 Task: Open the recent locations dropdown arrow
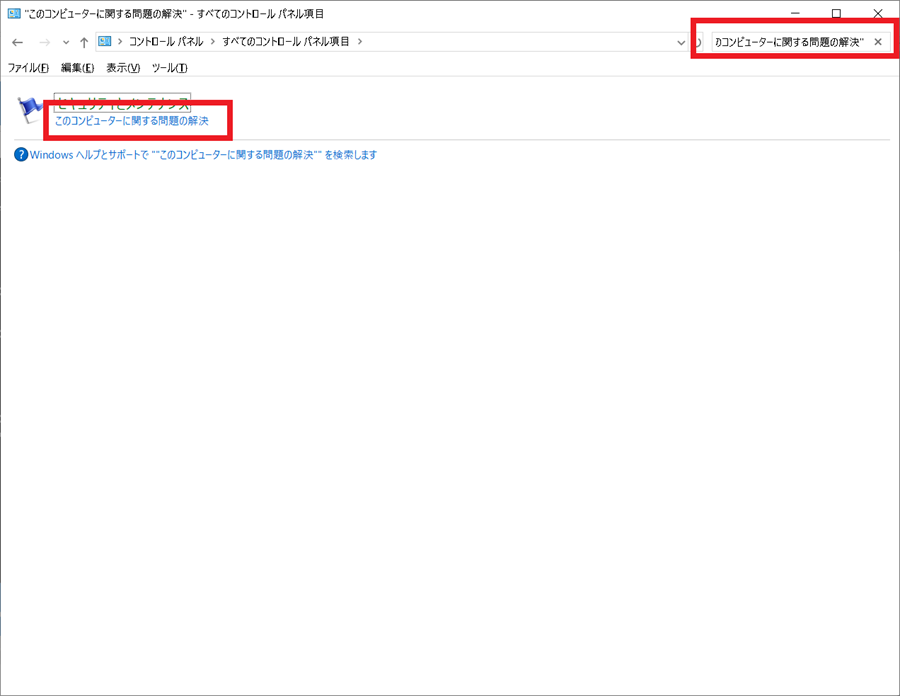[x=66, y=42]
